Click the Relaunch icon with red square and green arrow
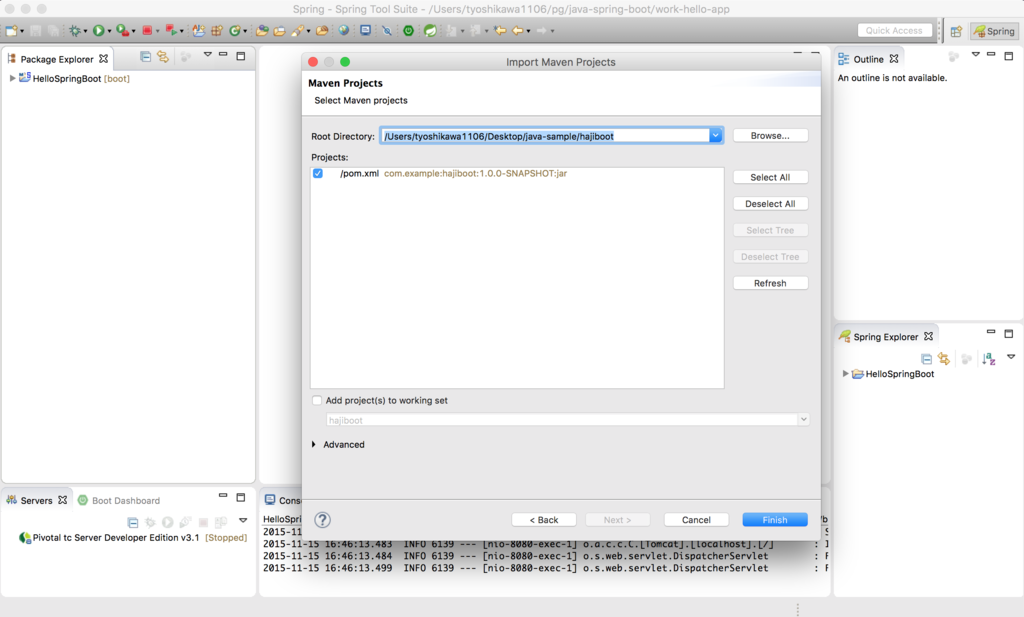This screenshot has height=617, width=1024. coord(171,31)
